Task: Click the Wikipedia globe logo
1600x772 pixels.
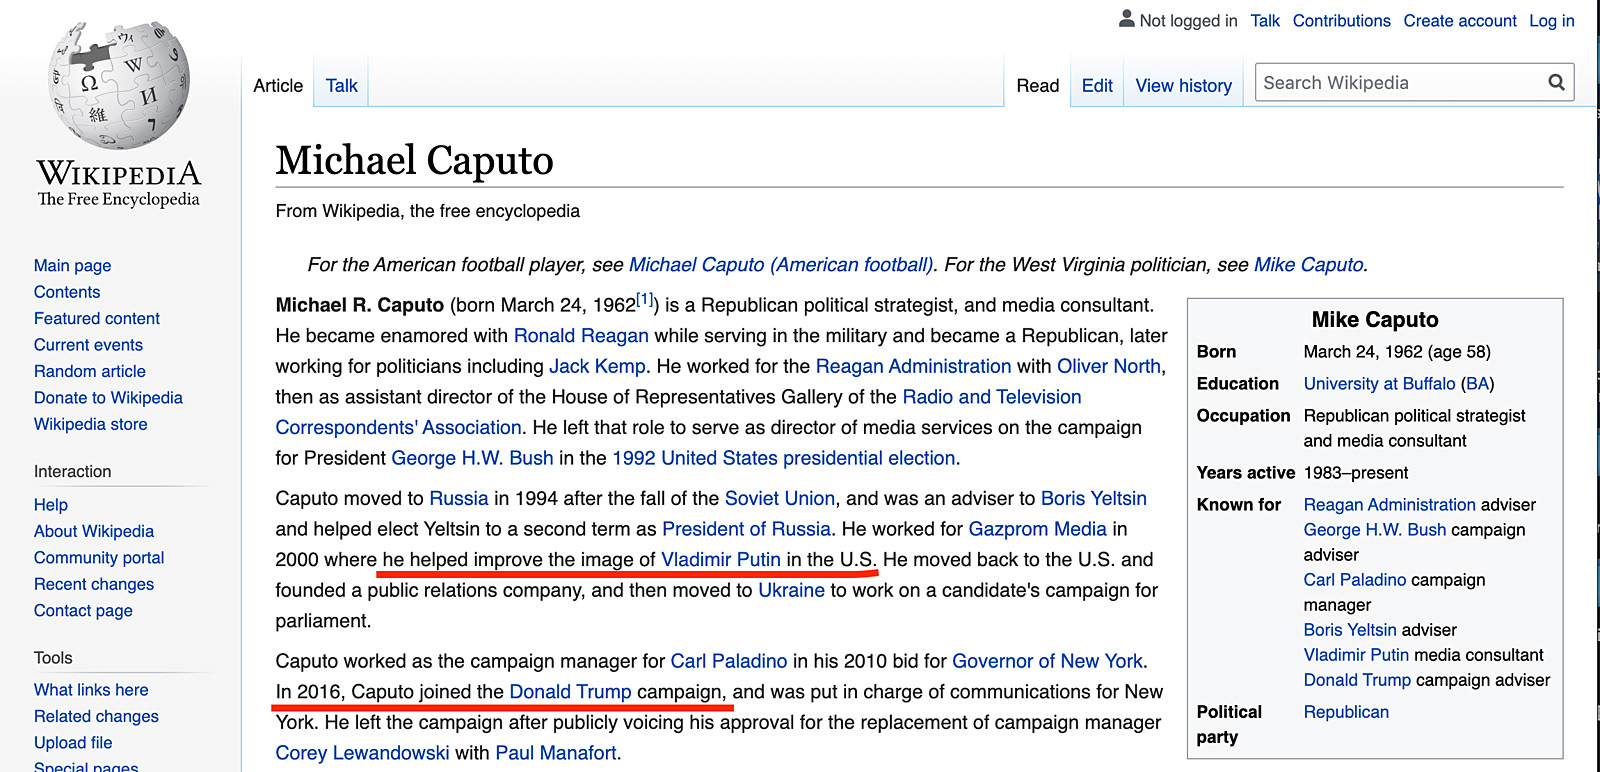Action: [119, 86]
